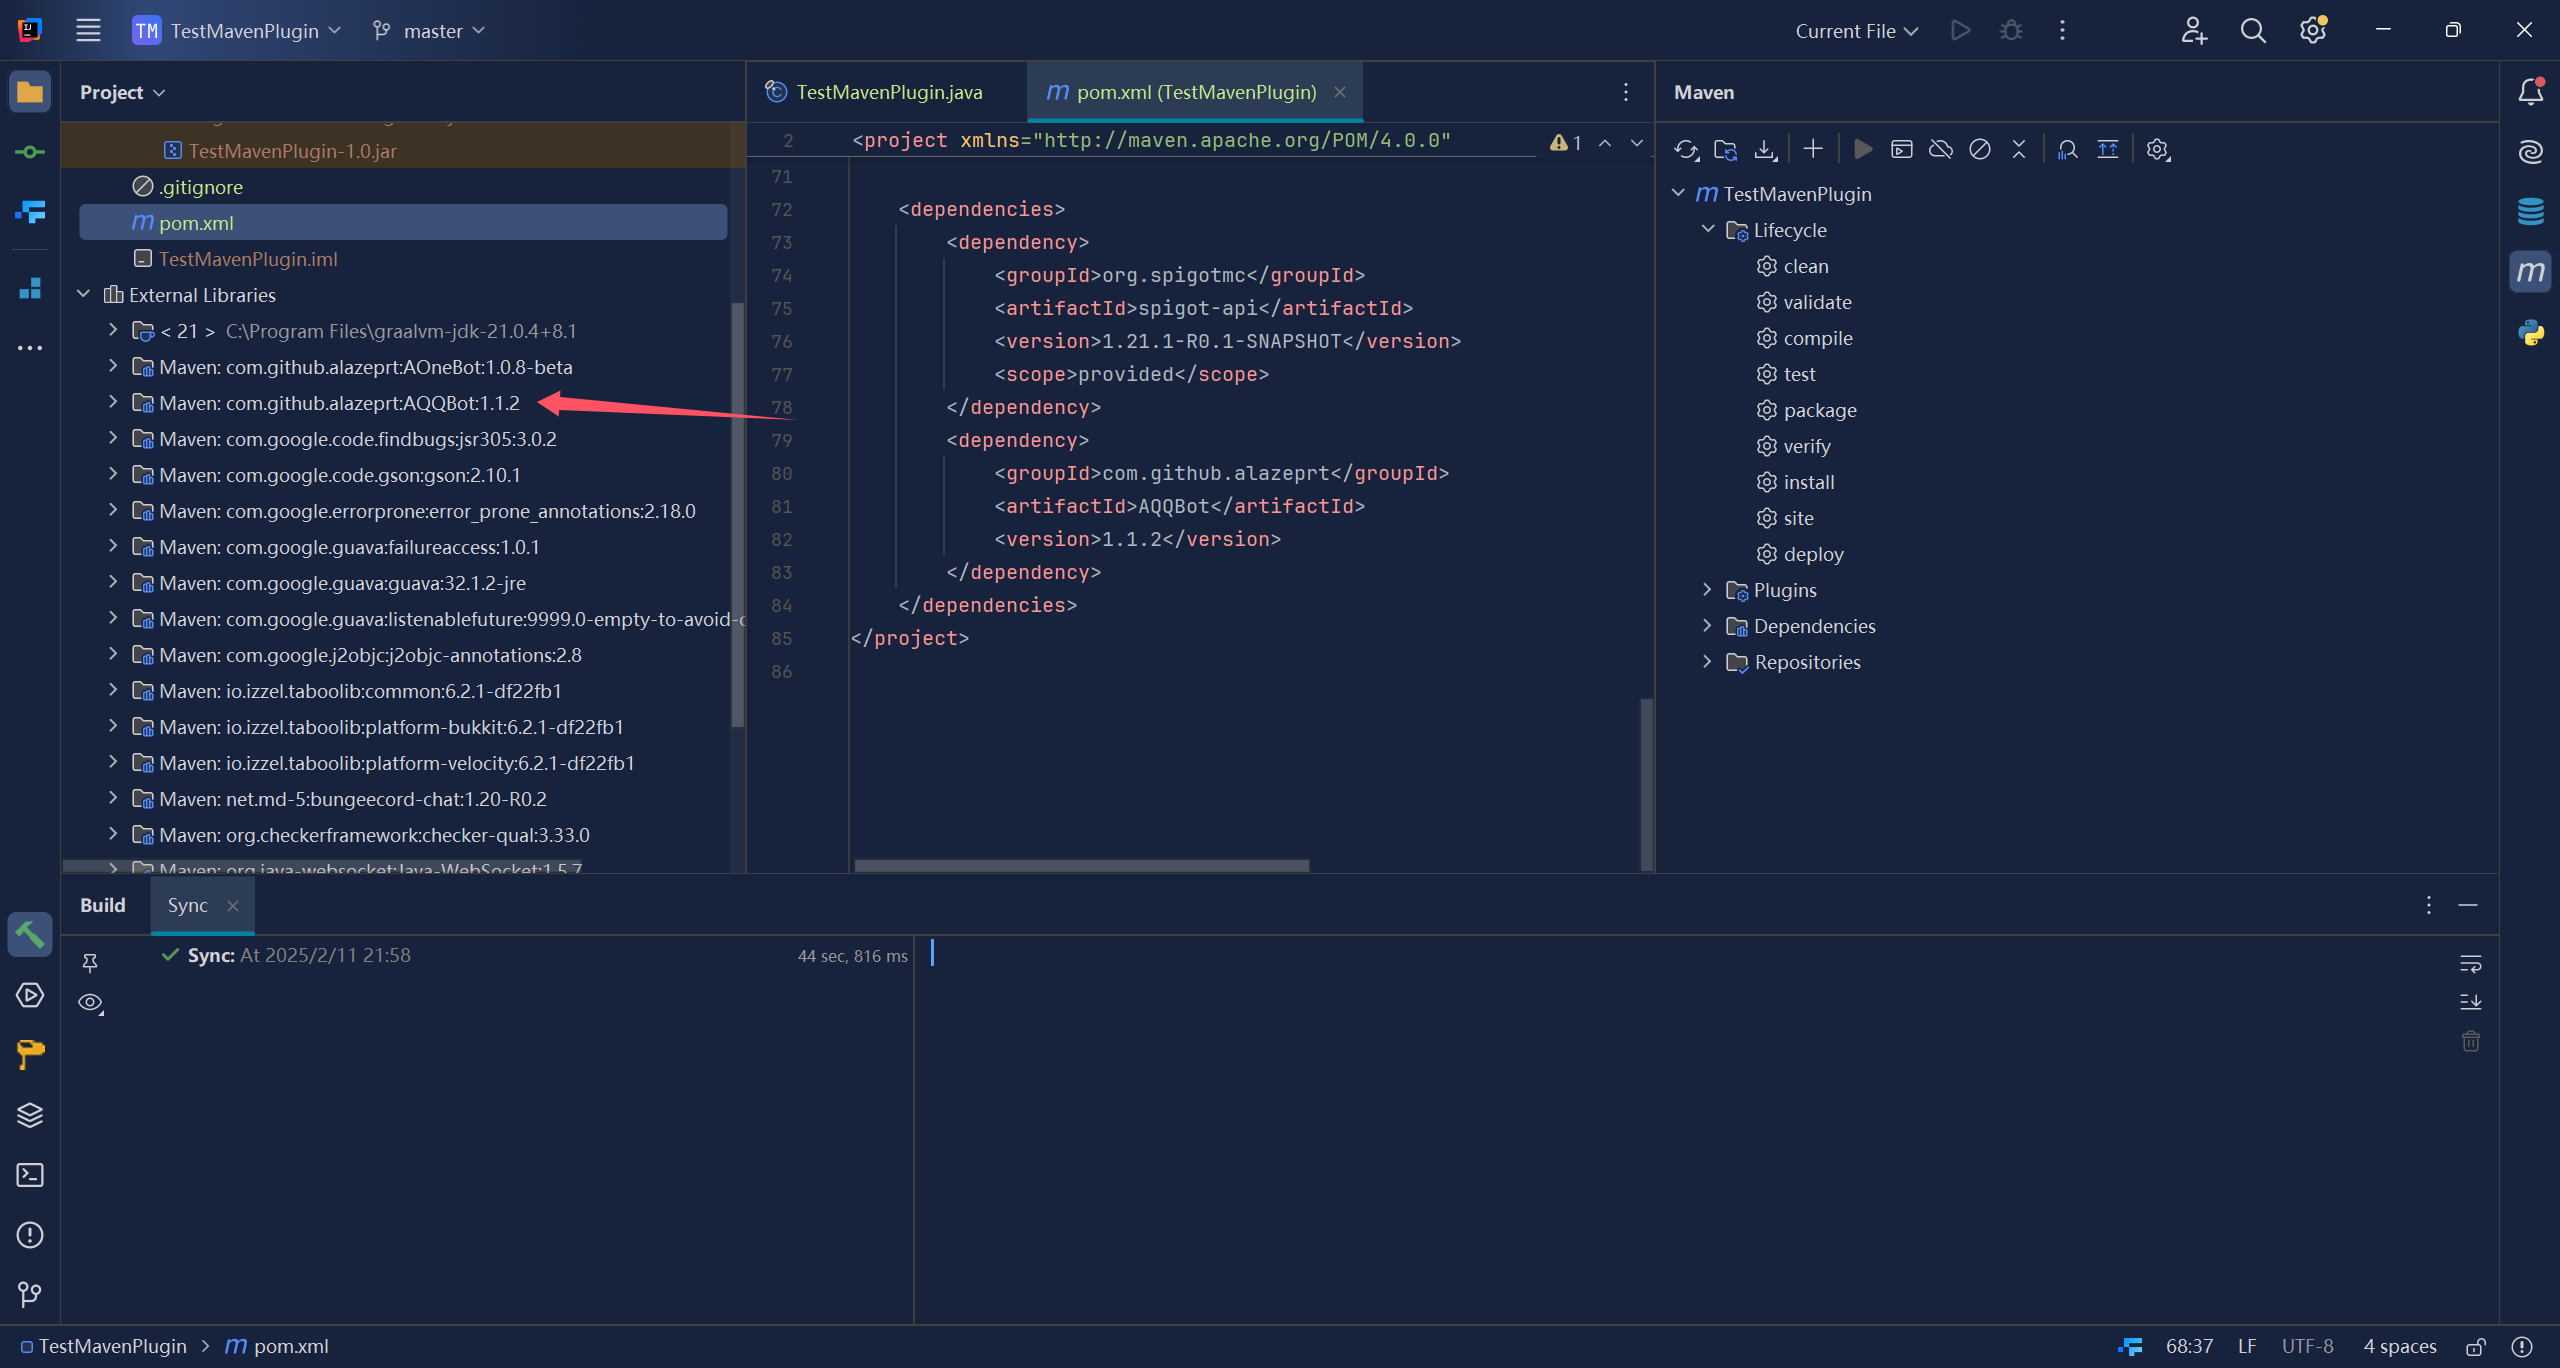Viewport: 2560px width, 1368px height.
Task: Click Code With Me add-user icon
Action: [x=2193, y=31]
